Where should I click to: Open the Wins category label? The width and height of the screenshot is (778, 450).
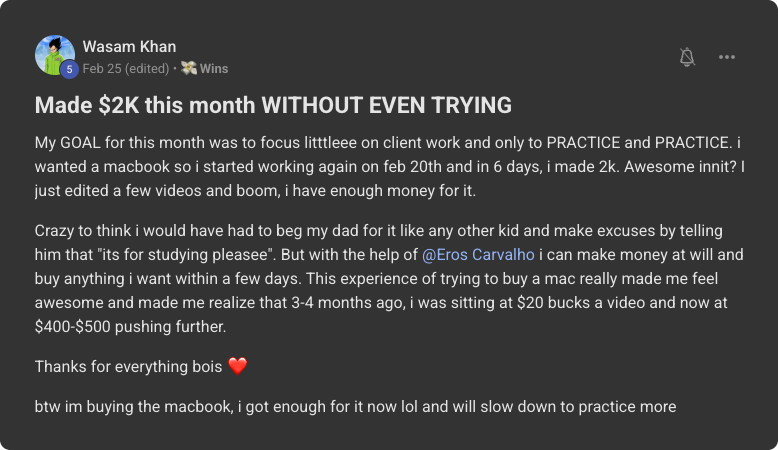click(214, 69)
